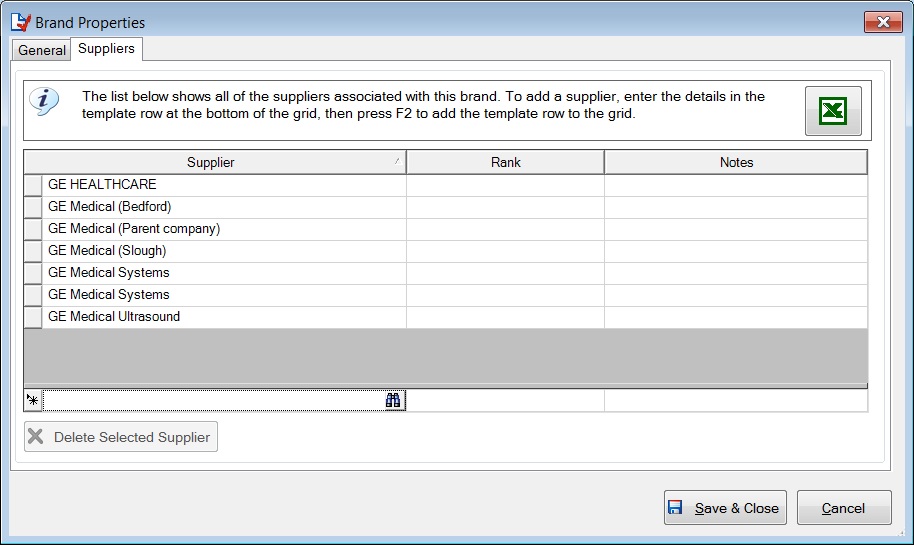This screenshot has height=545, width=914.
Task: Click Delete Selected Supplier button
Action: (x=121, y=437)
